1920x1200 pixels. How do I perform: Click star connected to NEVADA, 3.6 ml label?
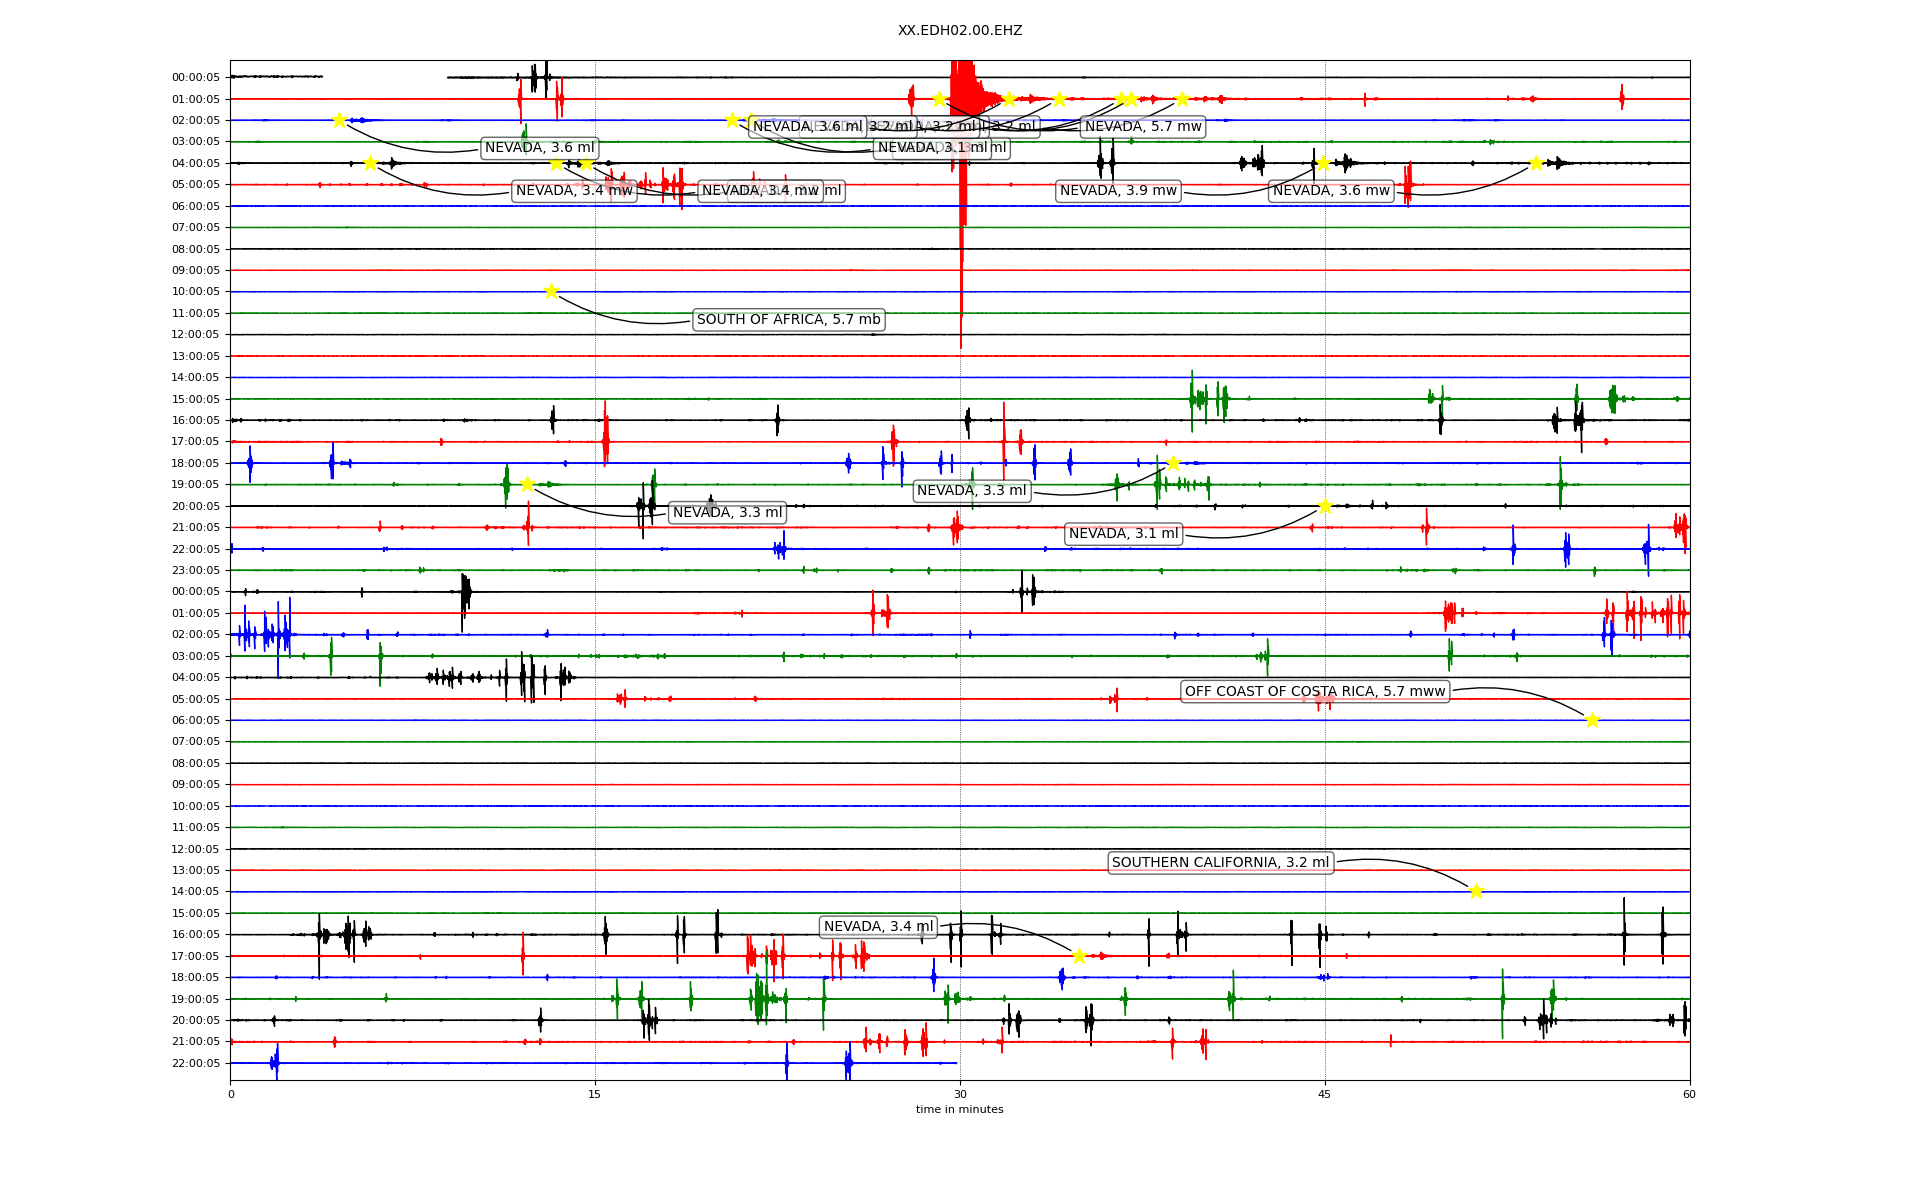339,120
